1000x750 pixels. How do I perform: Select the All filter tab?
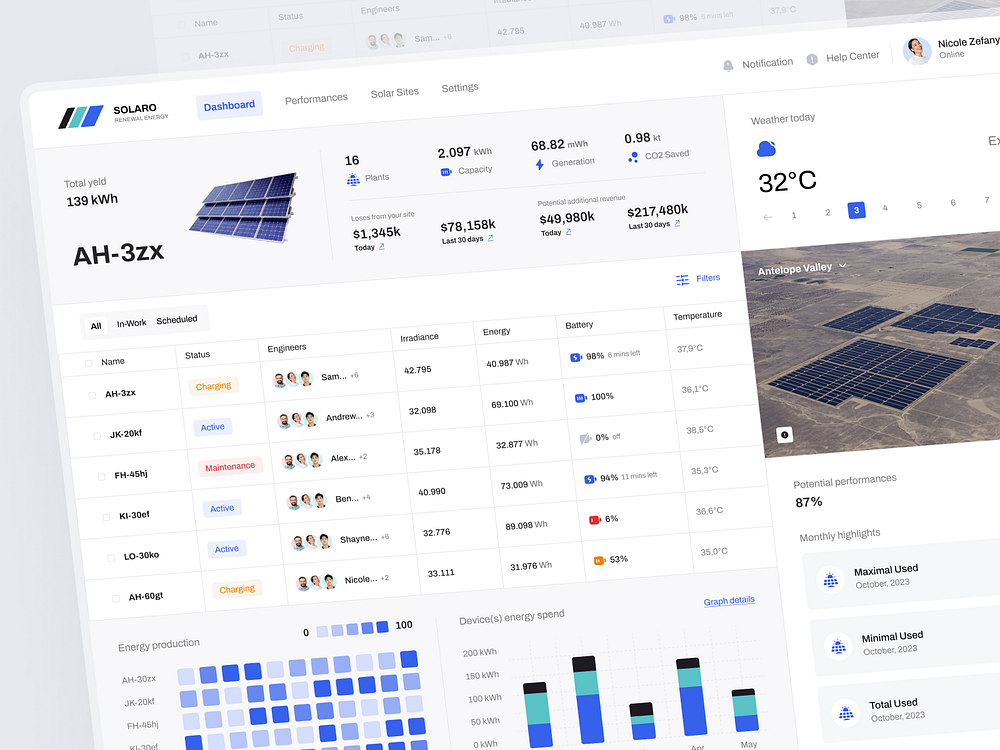point(96,326)
